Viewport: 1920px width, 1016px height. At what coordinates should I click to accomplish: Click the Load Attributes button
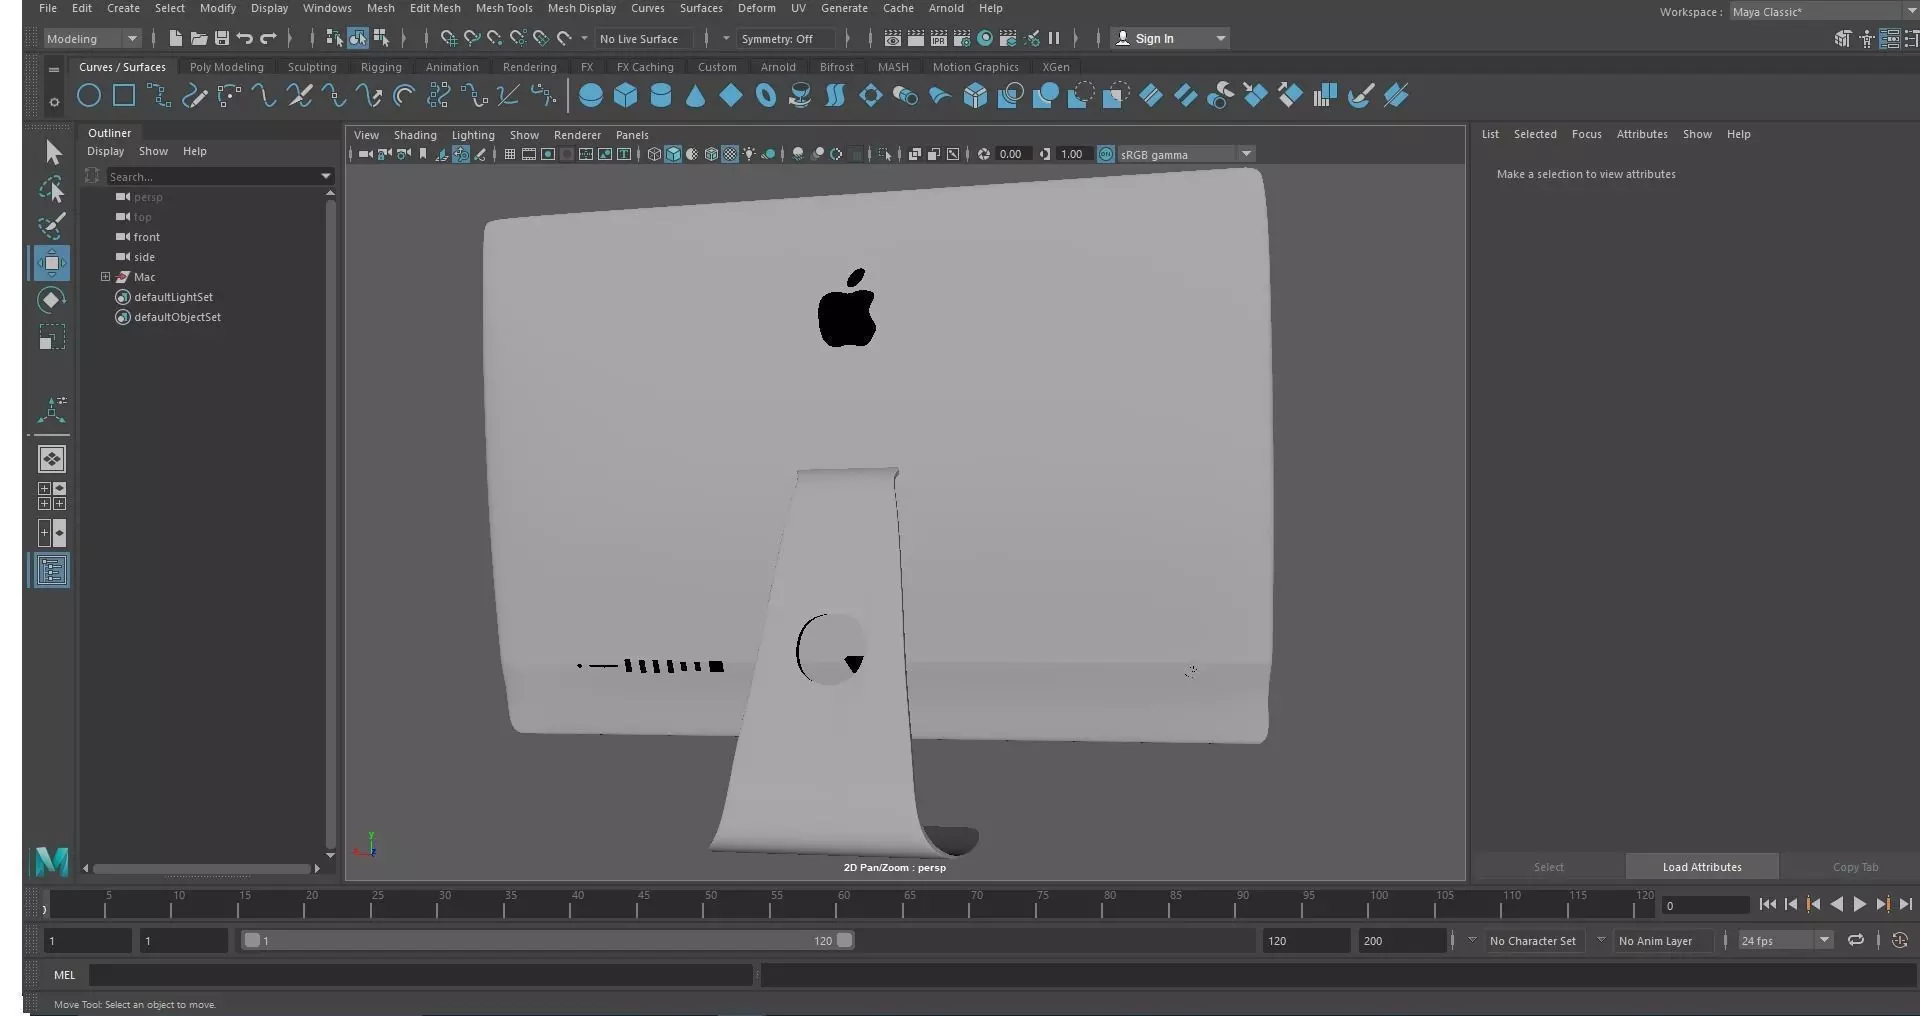point(1702,867)
